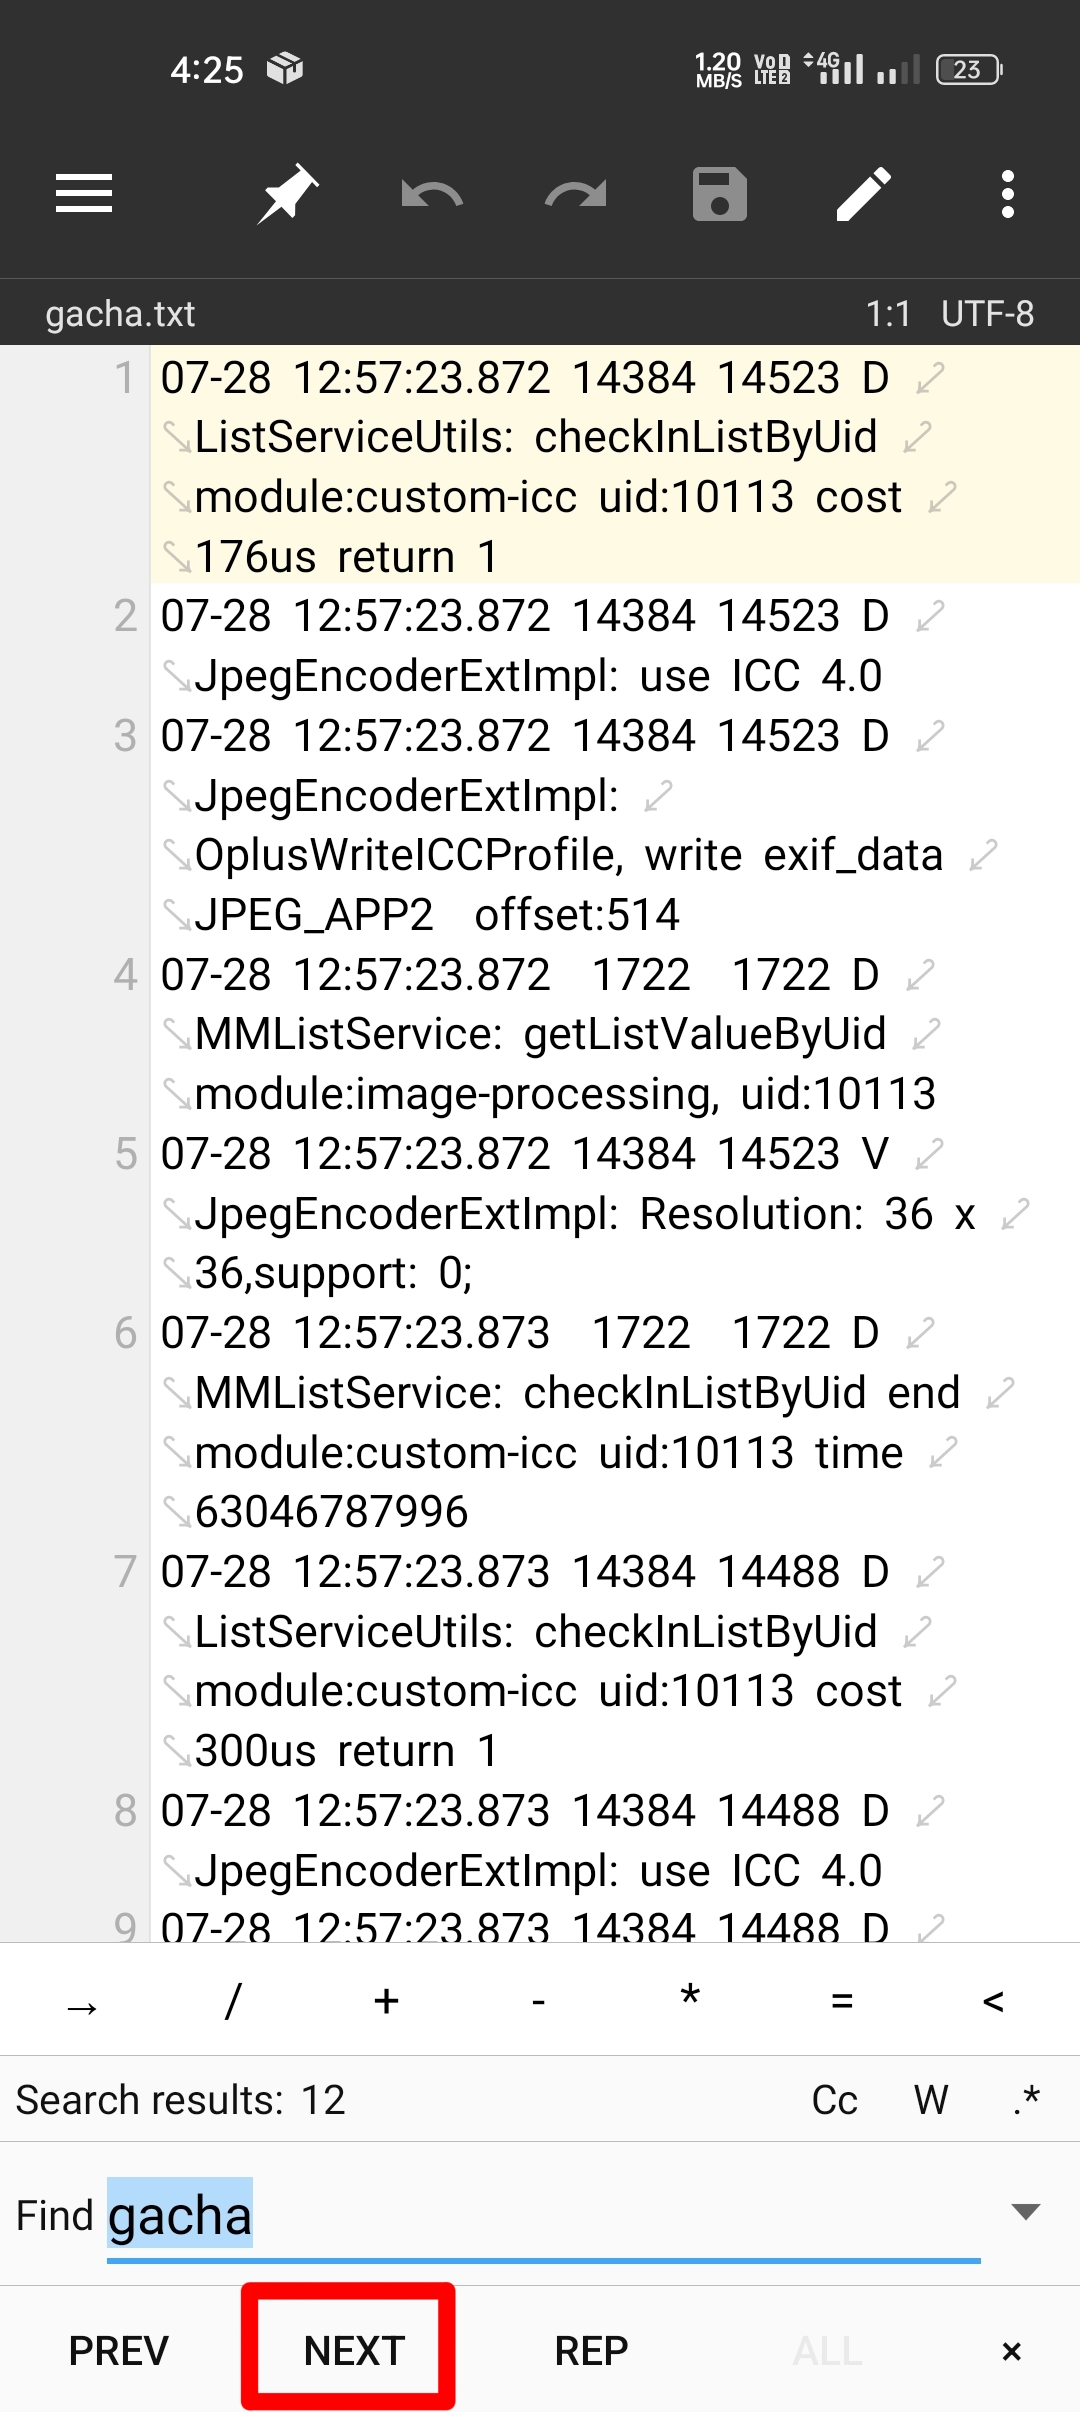Go to PREV search result
The width and height of the screenshot is (1080, 2412).
[x=118, y=2351]
